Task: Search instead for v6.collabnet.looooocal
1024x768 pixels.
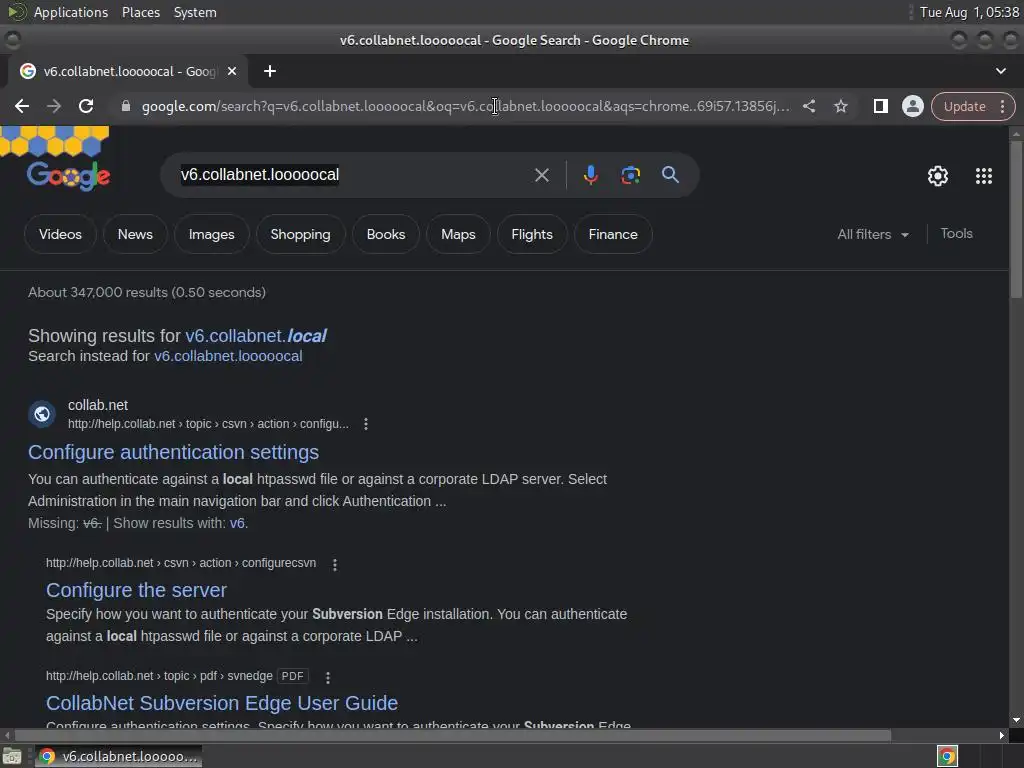Action: click(228, 356)
